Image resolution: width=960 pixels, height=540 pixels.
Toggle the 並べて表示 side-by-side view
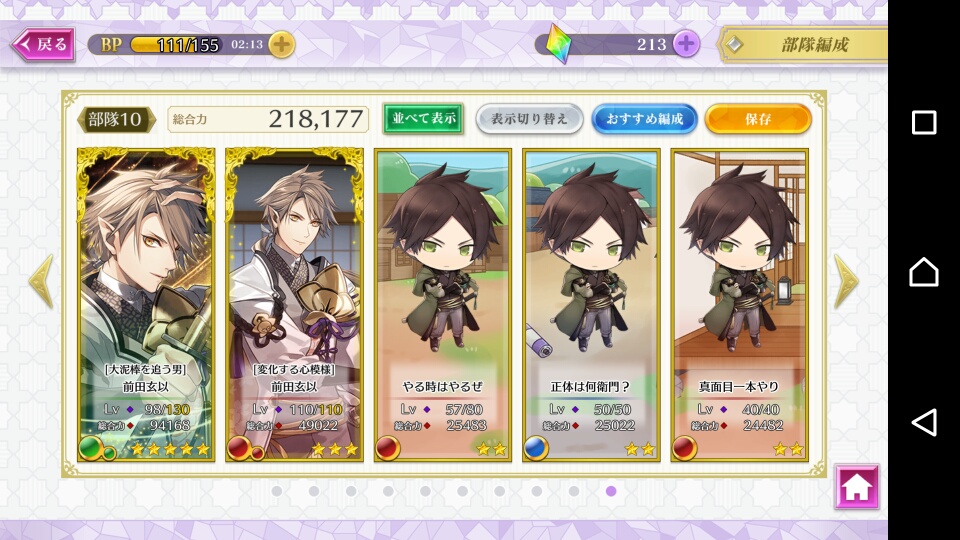pyautogui.click(x=423, y=118)
